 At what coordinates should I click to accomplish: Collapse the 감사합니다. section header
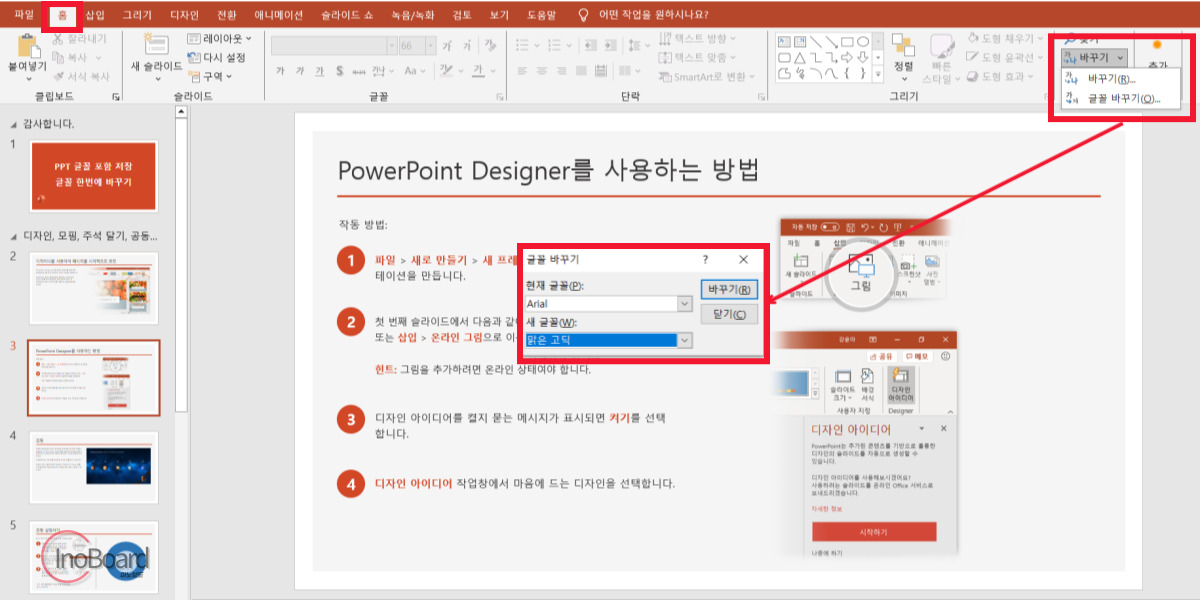13,124
